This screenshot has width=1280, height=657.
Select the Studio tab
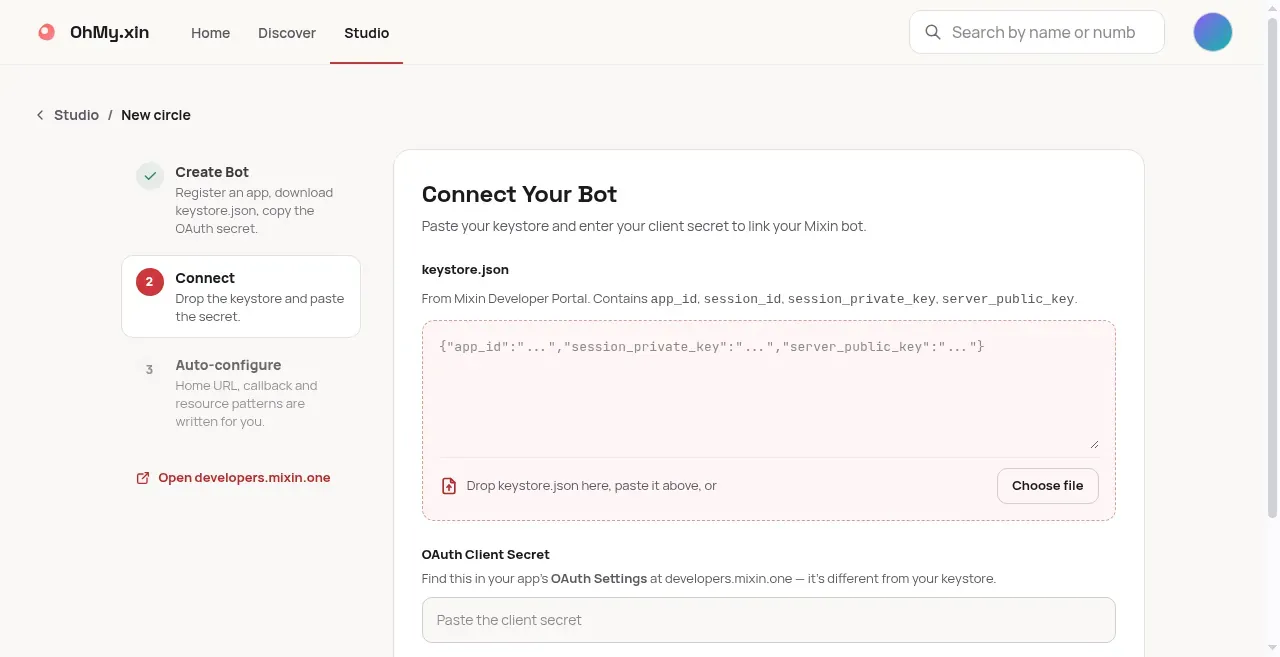(x=367, y=33)
